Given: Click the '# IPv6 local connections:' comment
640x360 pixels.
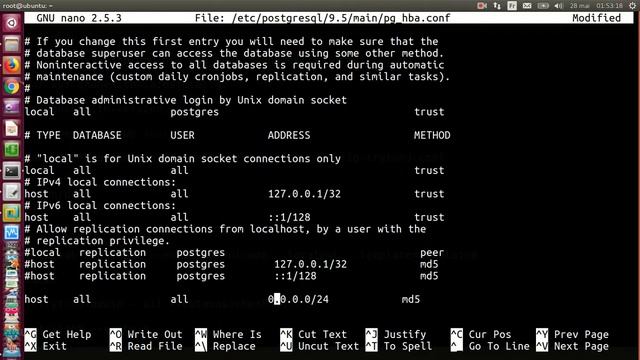Looking at the screenshot, I should point(100,205).
